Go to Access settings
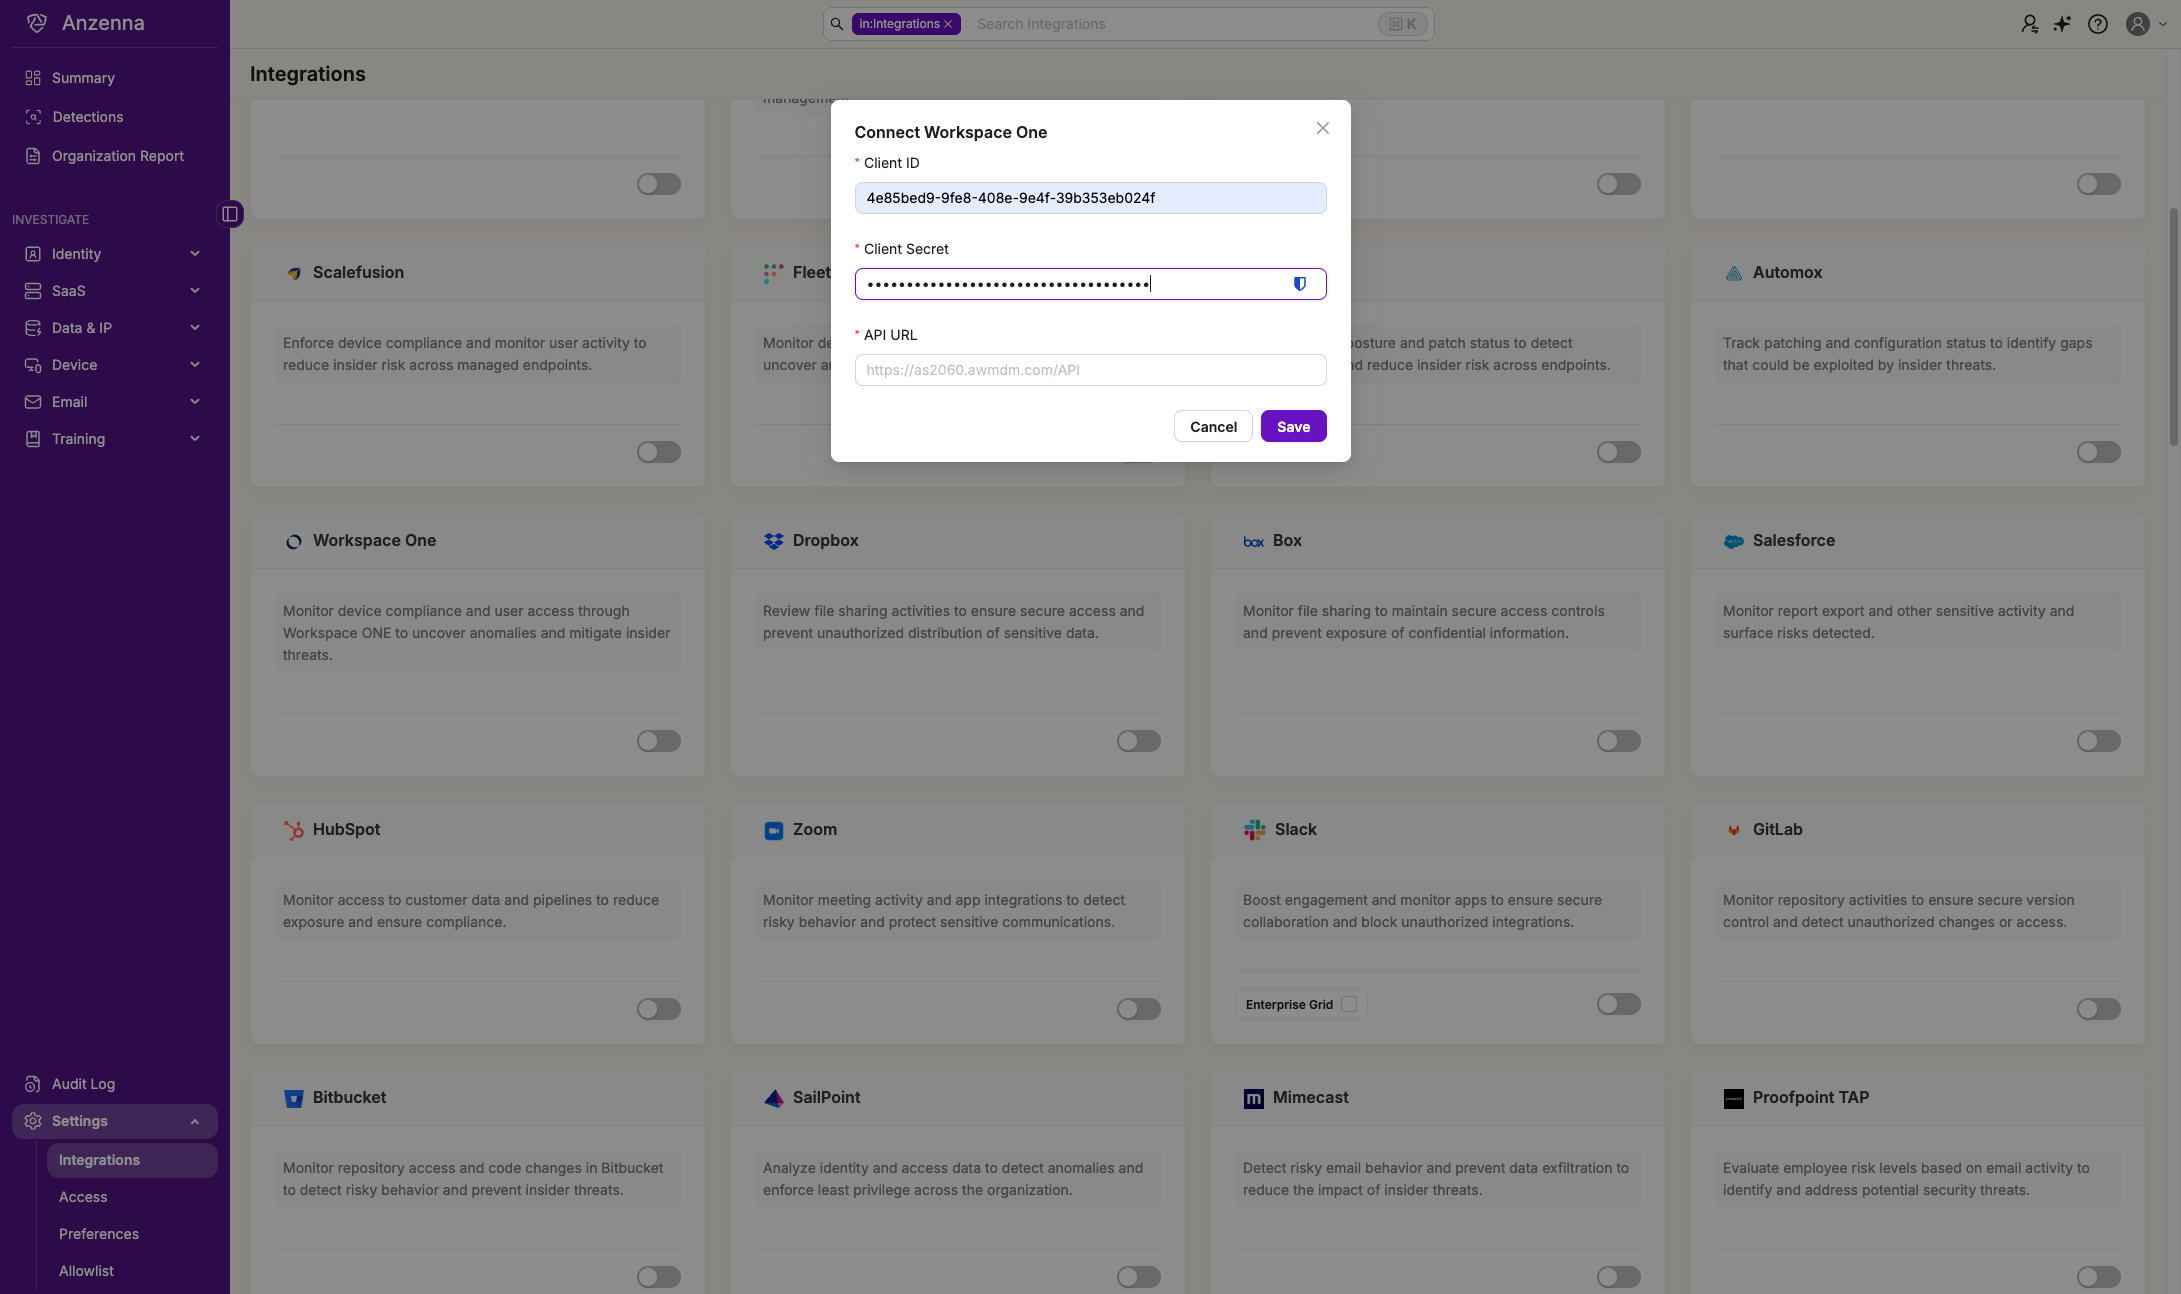Screen dimensions: 2181x1294 [x=83, y=1197]
